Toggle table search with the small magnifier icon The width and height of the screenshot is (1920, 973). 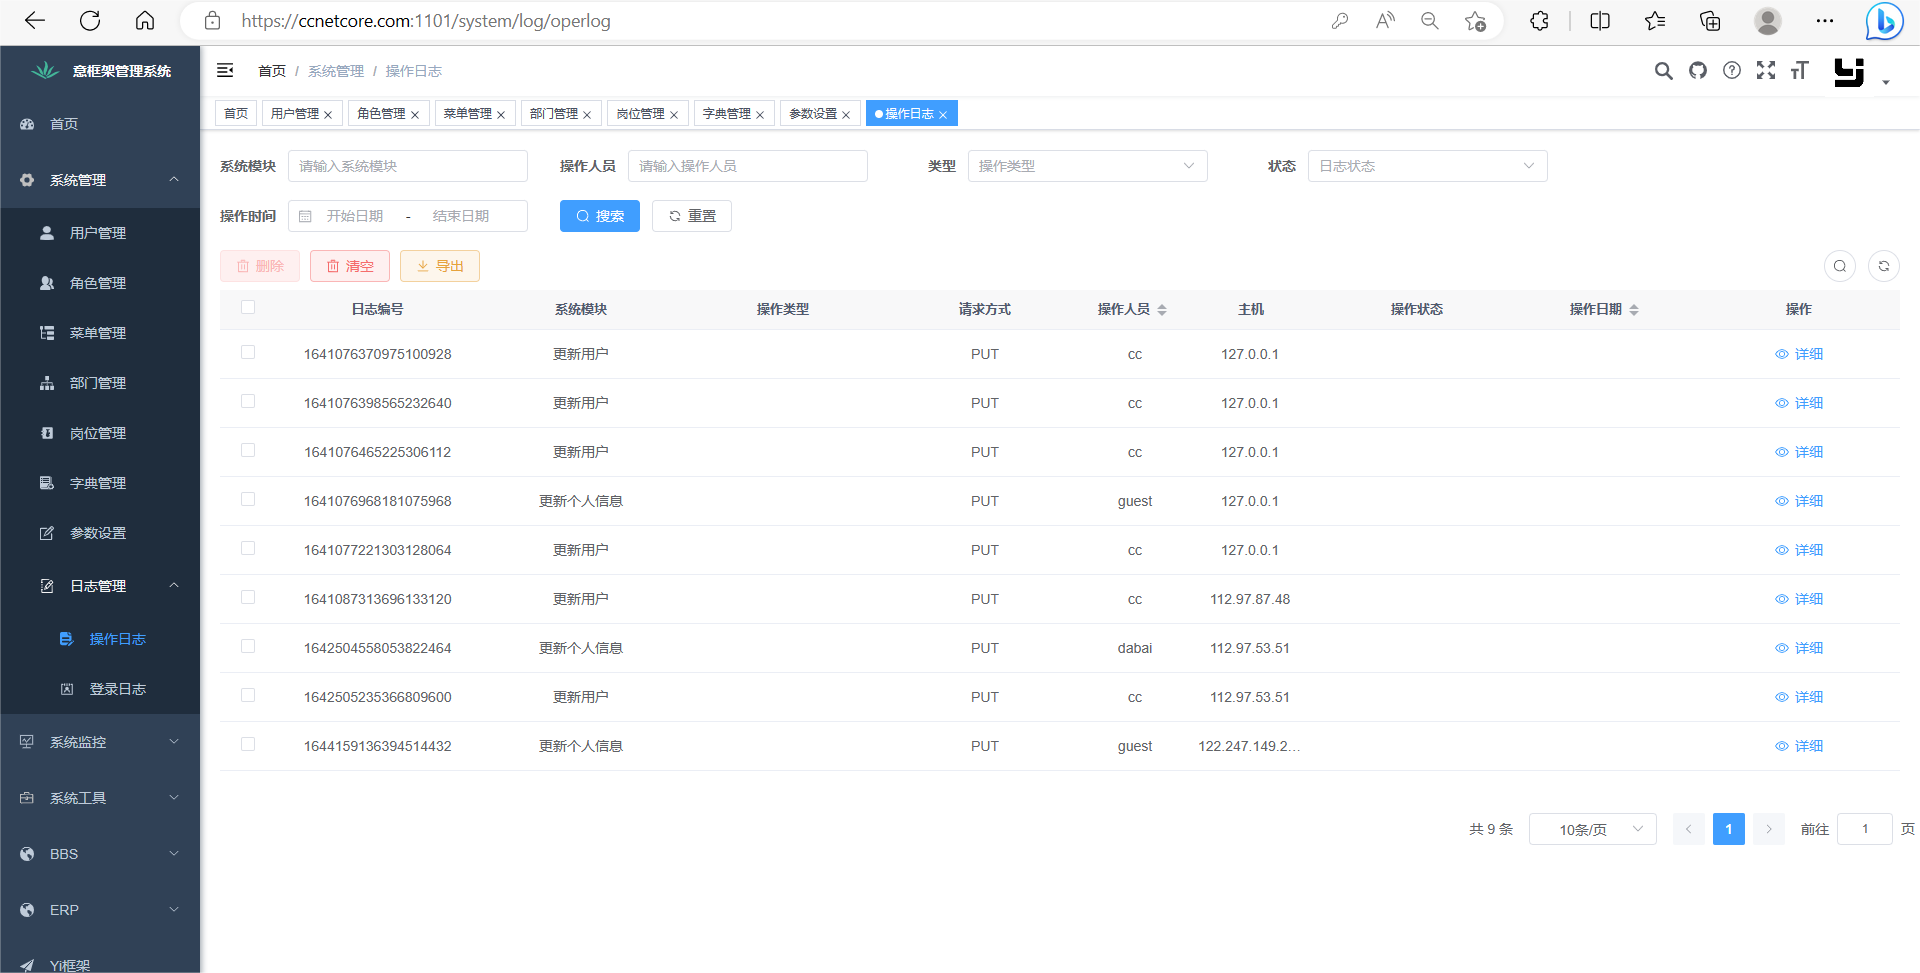click(1841, 266)
